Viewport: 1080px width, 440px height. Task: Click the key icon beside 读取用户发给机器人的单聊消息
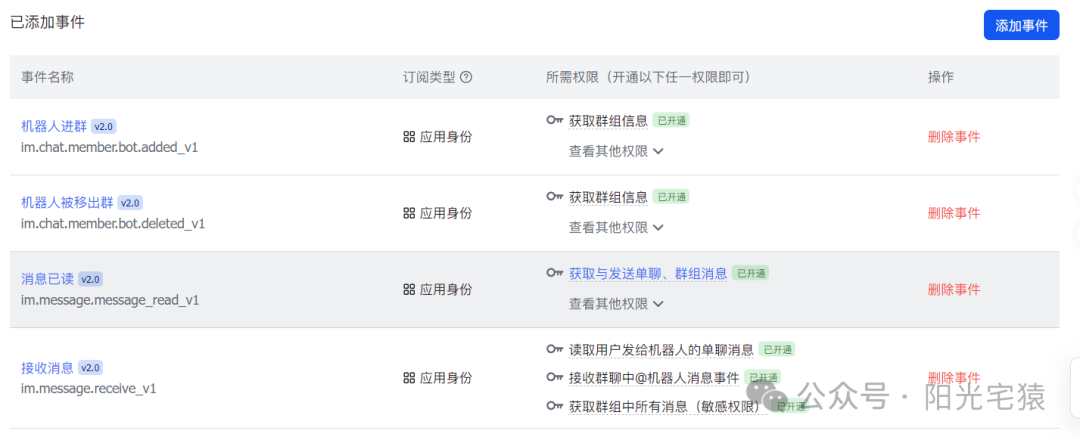[x=554, y=349]
